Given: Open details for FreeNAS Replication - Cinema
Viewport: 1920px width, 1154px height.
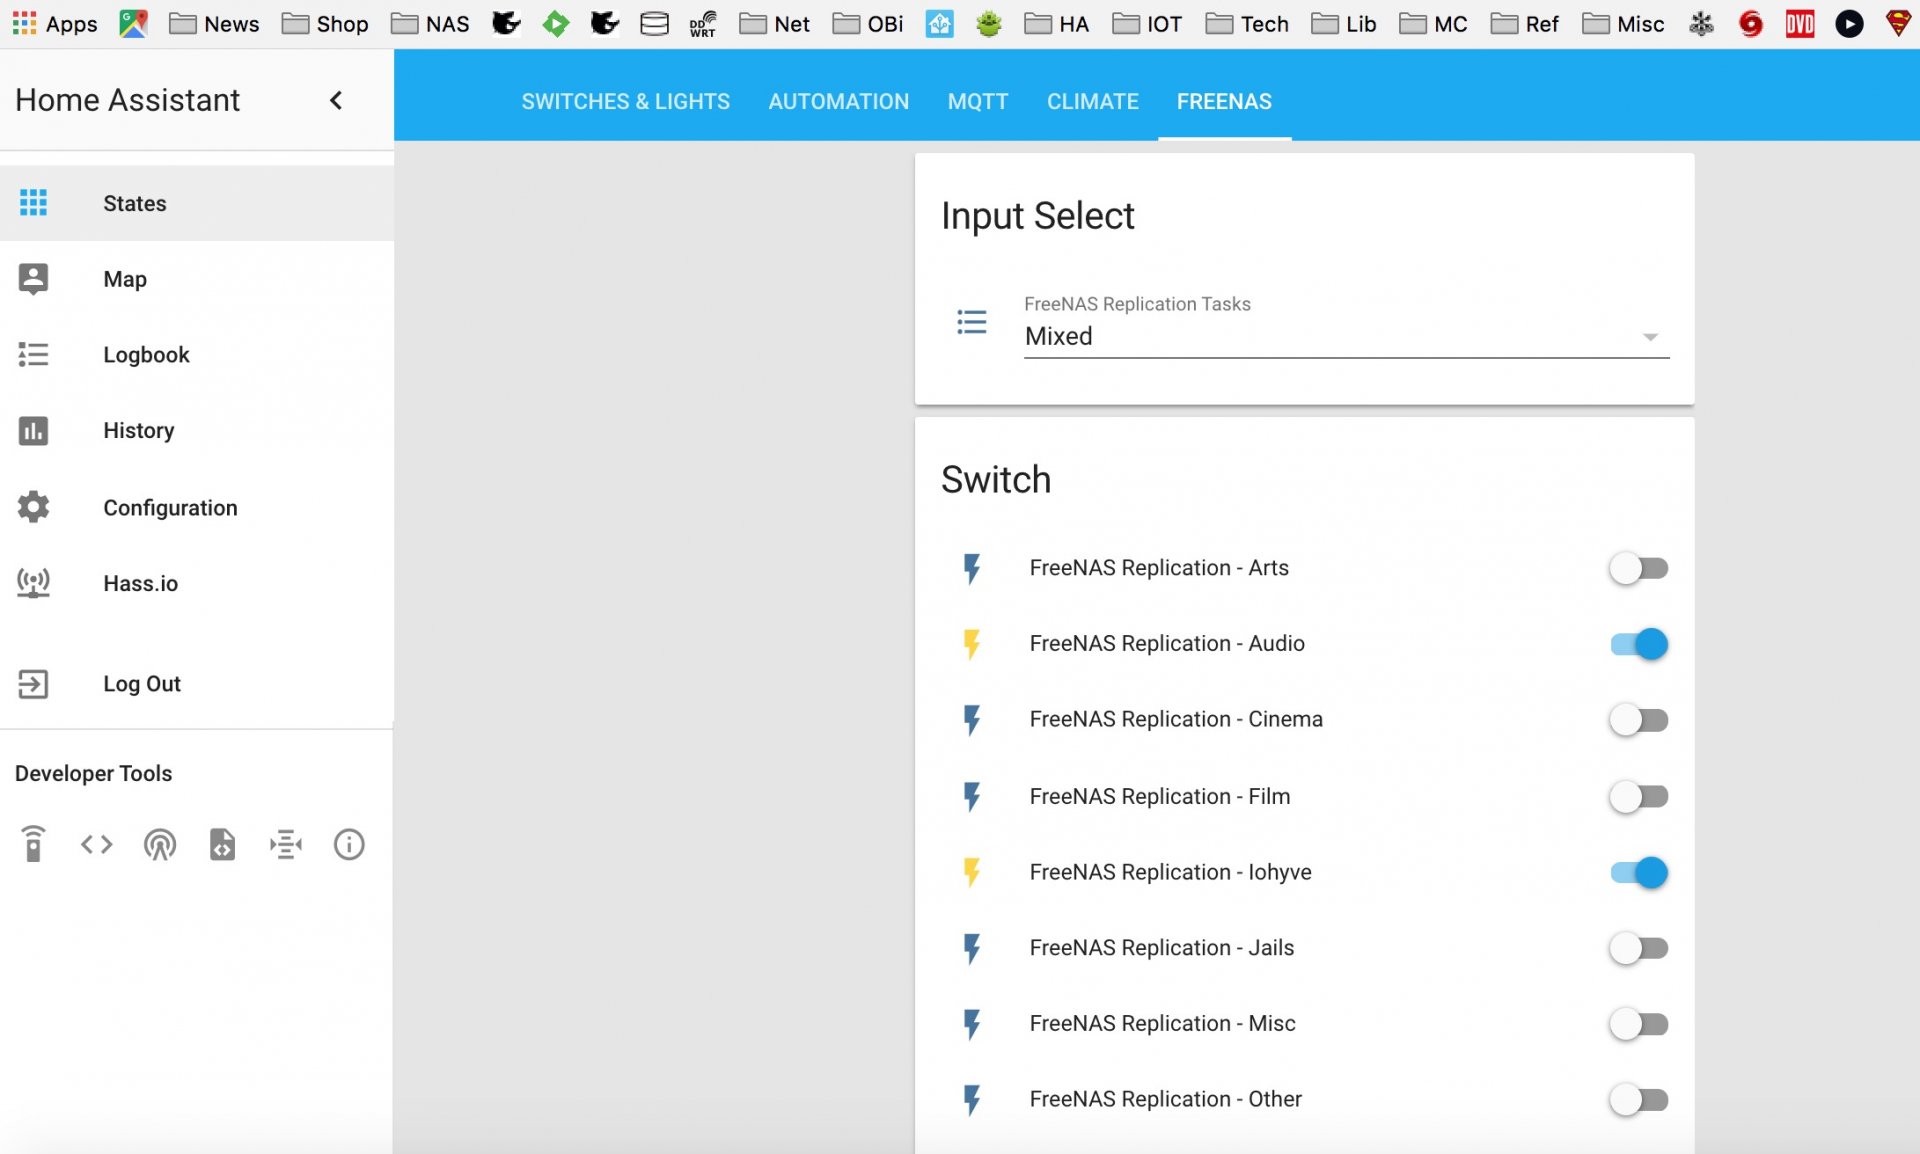Looking at the screenshot, I should [x=1176, y=719].
